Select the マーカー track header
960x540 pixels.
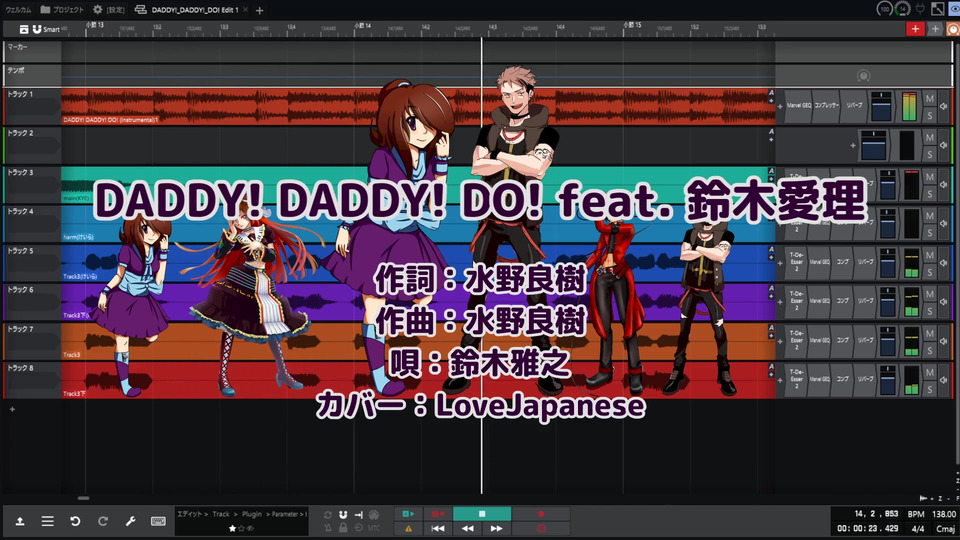[32, 51]
